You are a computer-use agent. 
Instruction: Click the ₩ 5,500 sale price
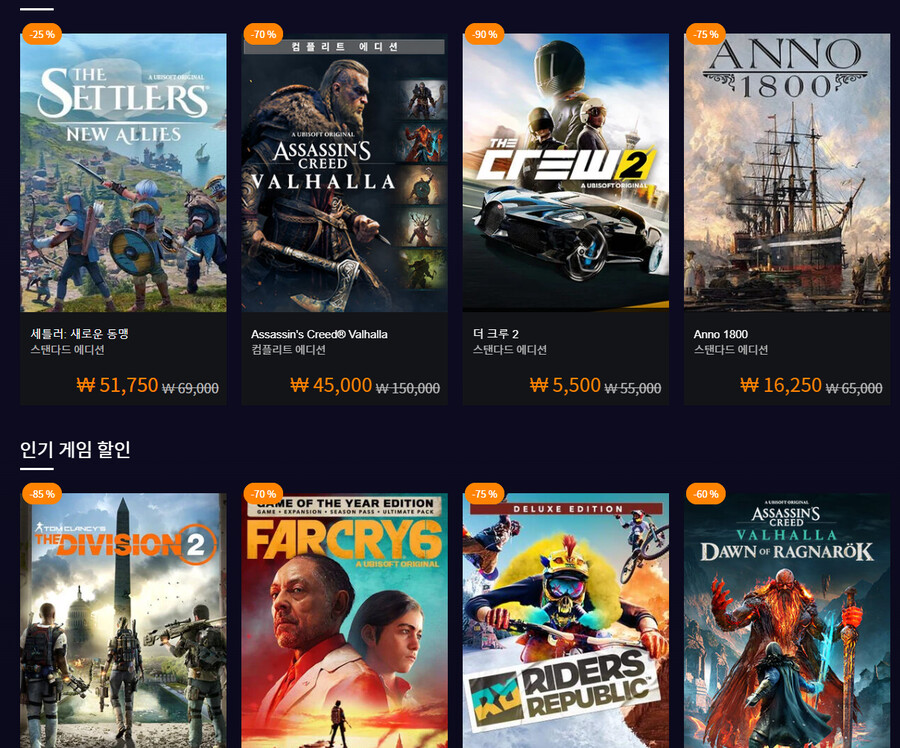point(565,385)
